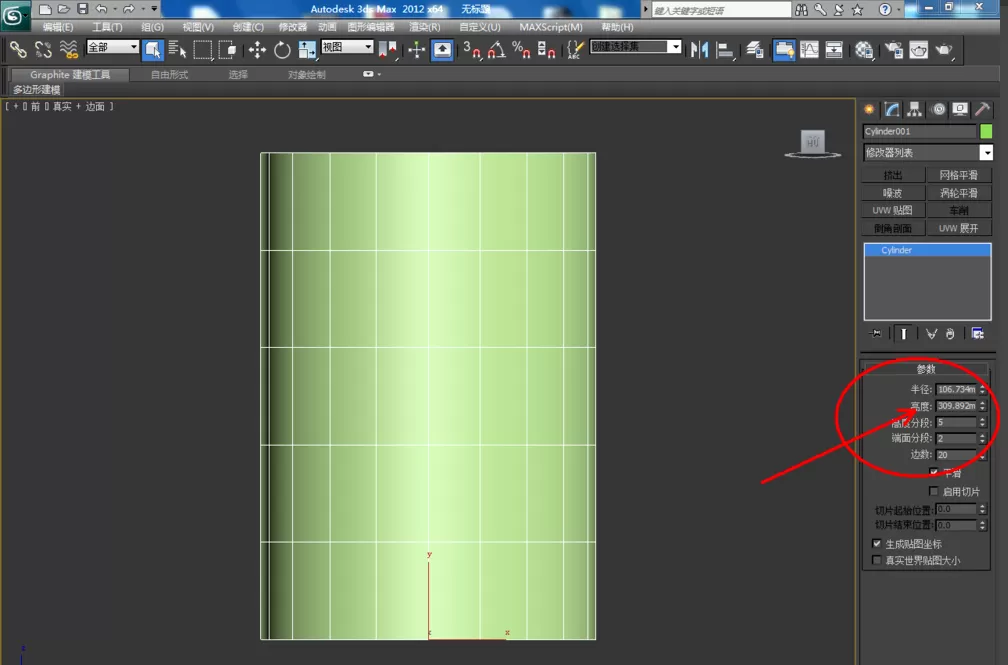1008x665 pixels.
Task: Open the 创建(C) menu
Action: (x=248, y=27)
